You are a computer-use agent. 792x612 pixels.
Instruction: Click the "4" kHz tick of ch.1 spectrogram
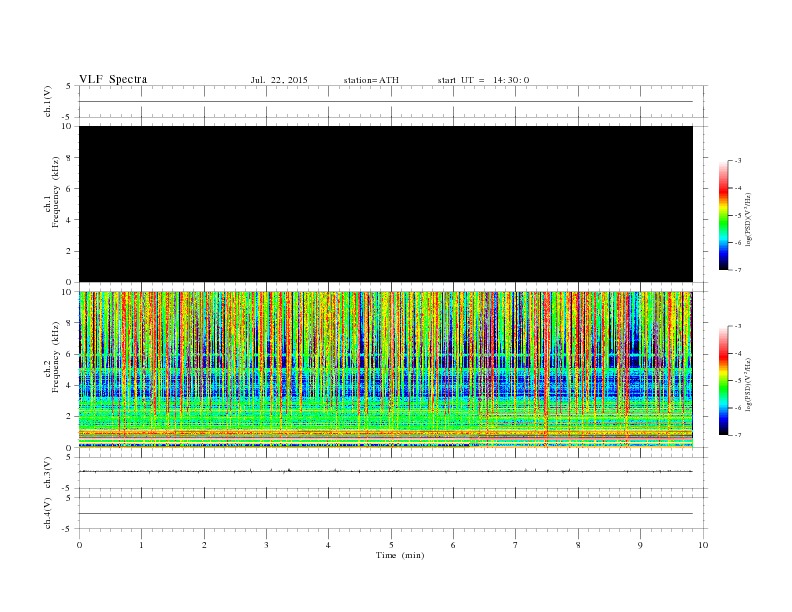coord(69,220)
